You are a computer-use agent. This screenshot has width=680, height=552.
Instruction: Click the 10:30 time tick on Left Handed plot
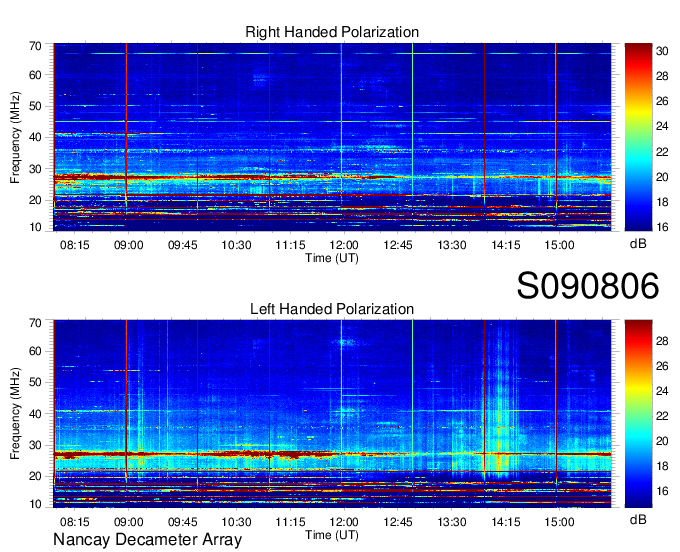(236, 522)
